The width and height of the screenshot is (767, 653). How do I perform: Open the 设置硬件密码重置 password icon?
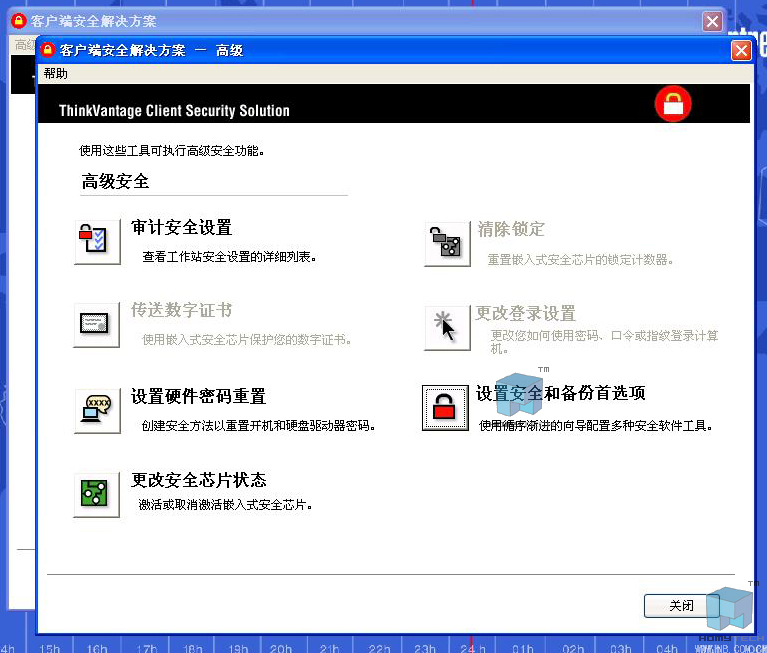point(97,410)
